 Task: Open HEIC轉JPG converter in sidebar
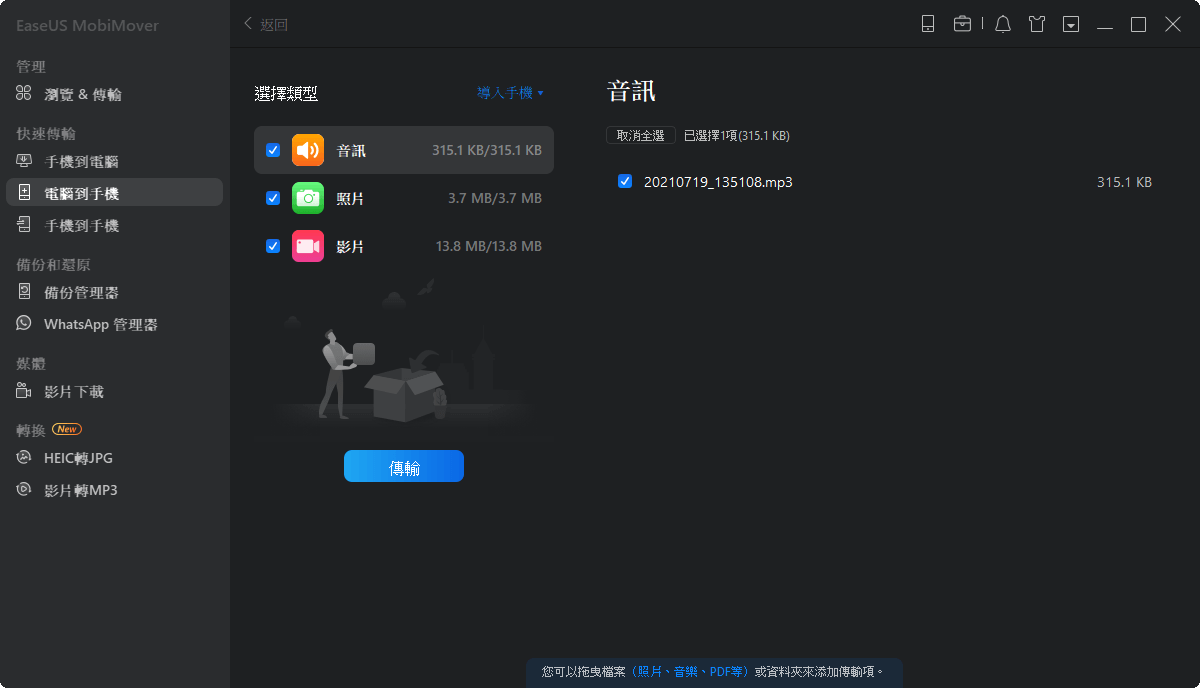point(78,459)
